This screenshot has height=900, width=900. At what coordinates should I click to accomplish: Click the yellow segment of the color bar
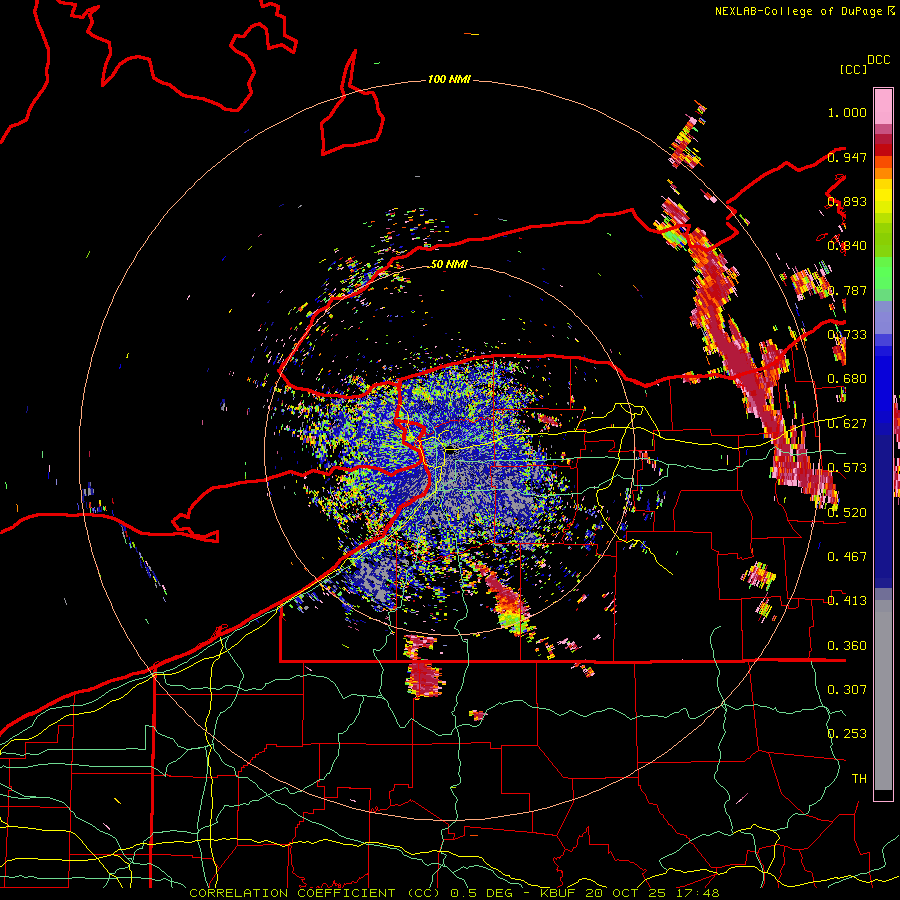coord(883,196)
